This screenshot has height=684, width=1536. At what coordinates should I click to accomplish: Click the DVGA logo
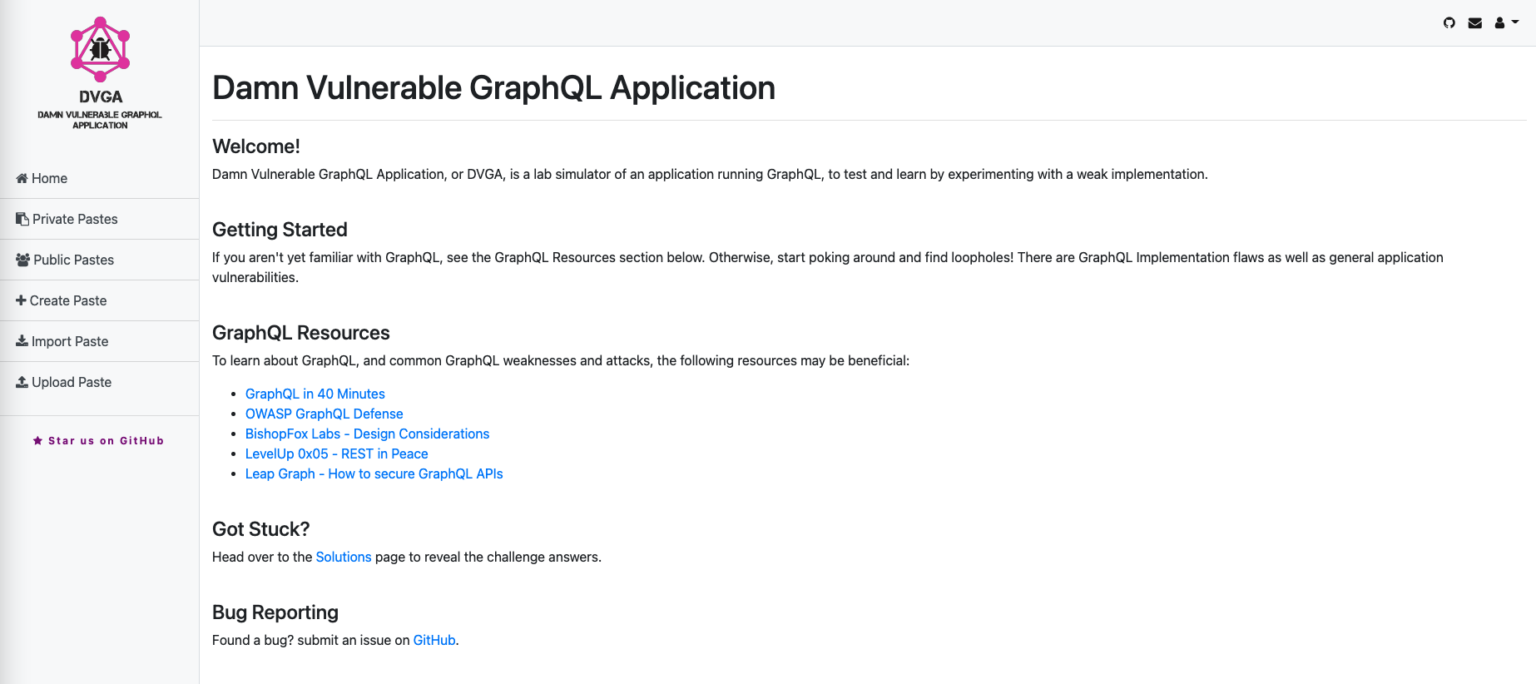[x=99, y=50]
